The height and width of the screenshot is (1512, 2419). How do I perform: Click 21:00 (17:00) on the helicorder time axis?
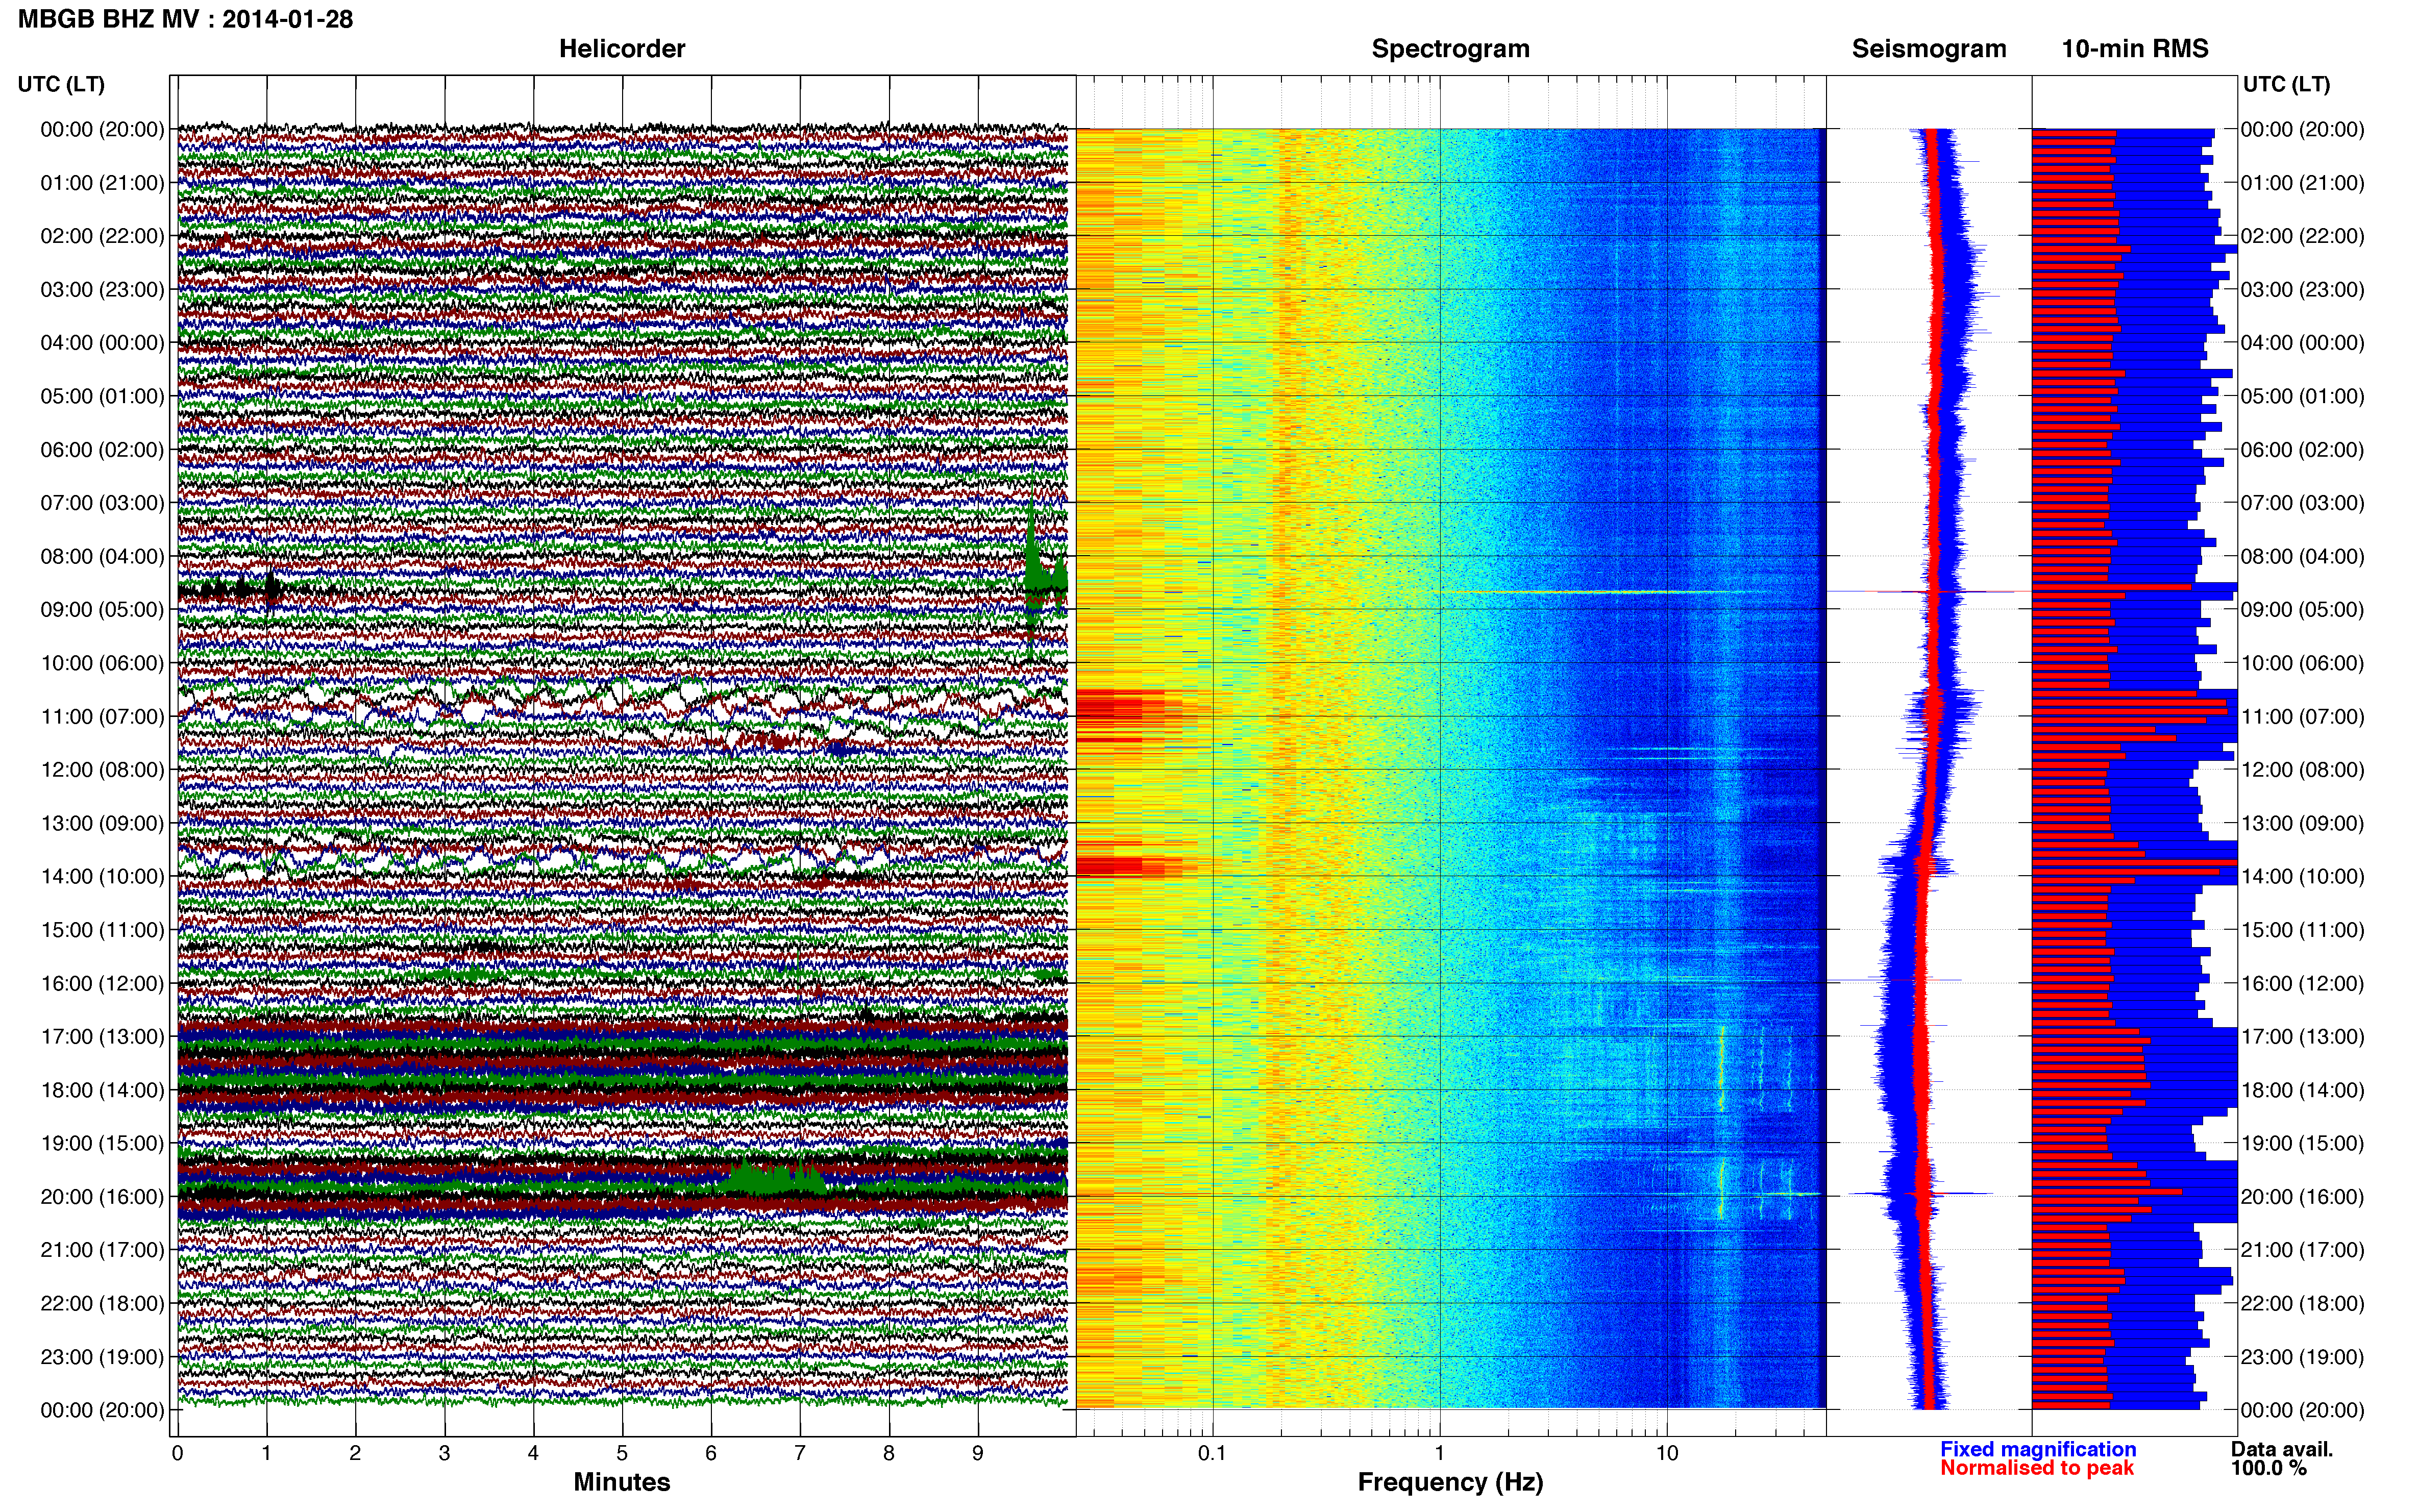[x=102, y=1250]
